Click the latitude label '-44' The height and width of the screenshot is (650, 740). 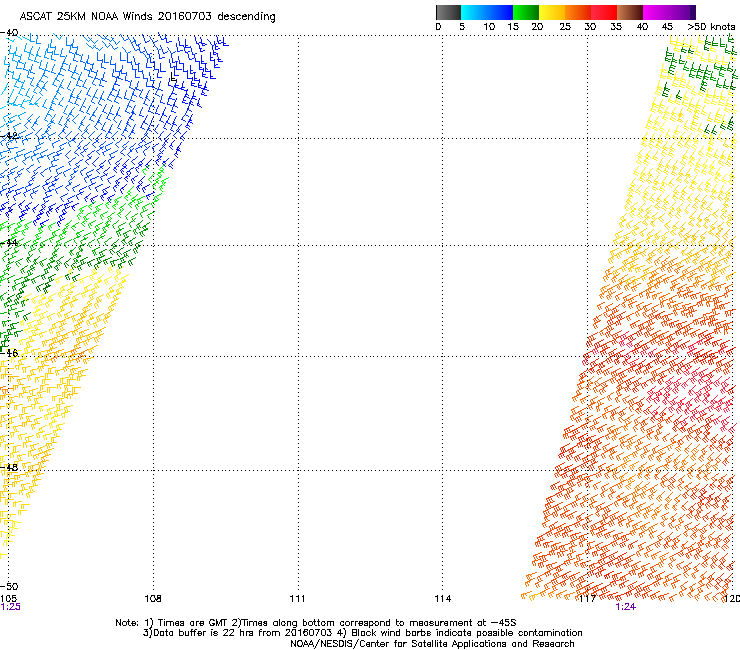[9, 243]
